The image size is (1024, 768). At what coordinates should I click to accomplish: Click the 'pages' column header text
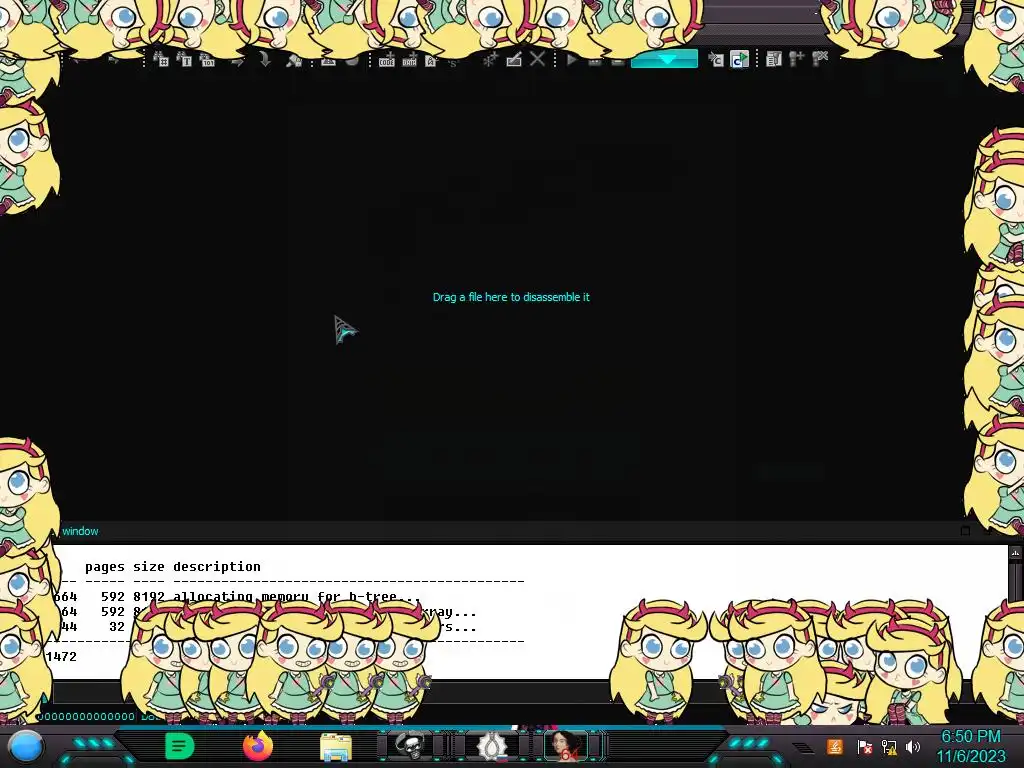(x=104, y=567)
